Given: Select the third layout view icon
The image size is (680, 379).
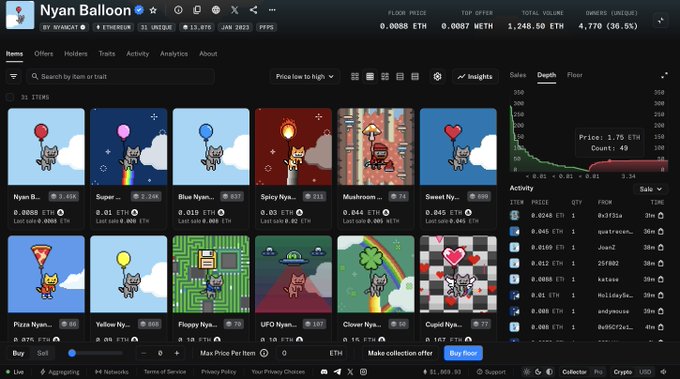Looking at the screenshot, I should pyautogui.click(x=385, y=76).
